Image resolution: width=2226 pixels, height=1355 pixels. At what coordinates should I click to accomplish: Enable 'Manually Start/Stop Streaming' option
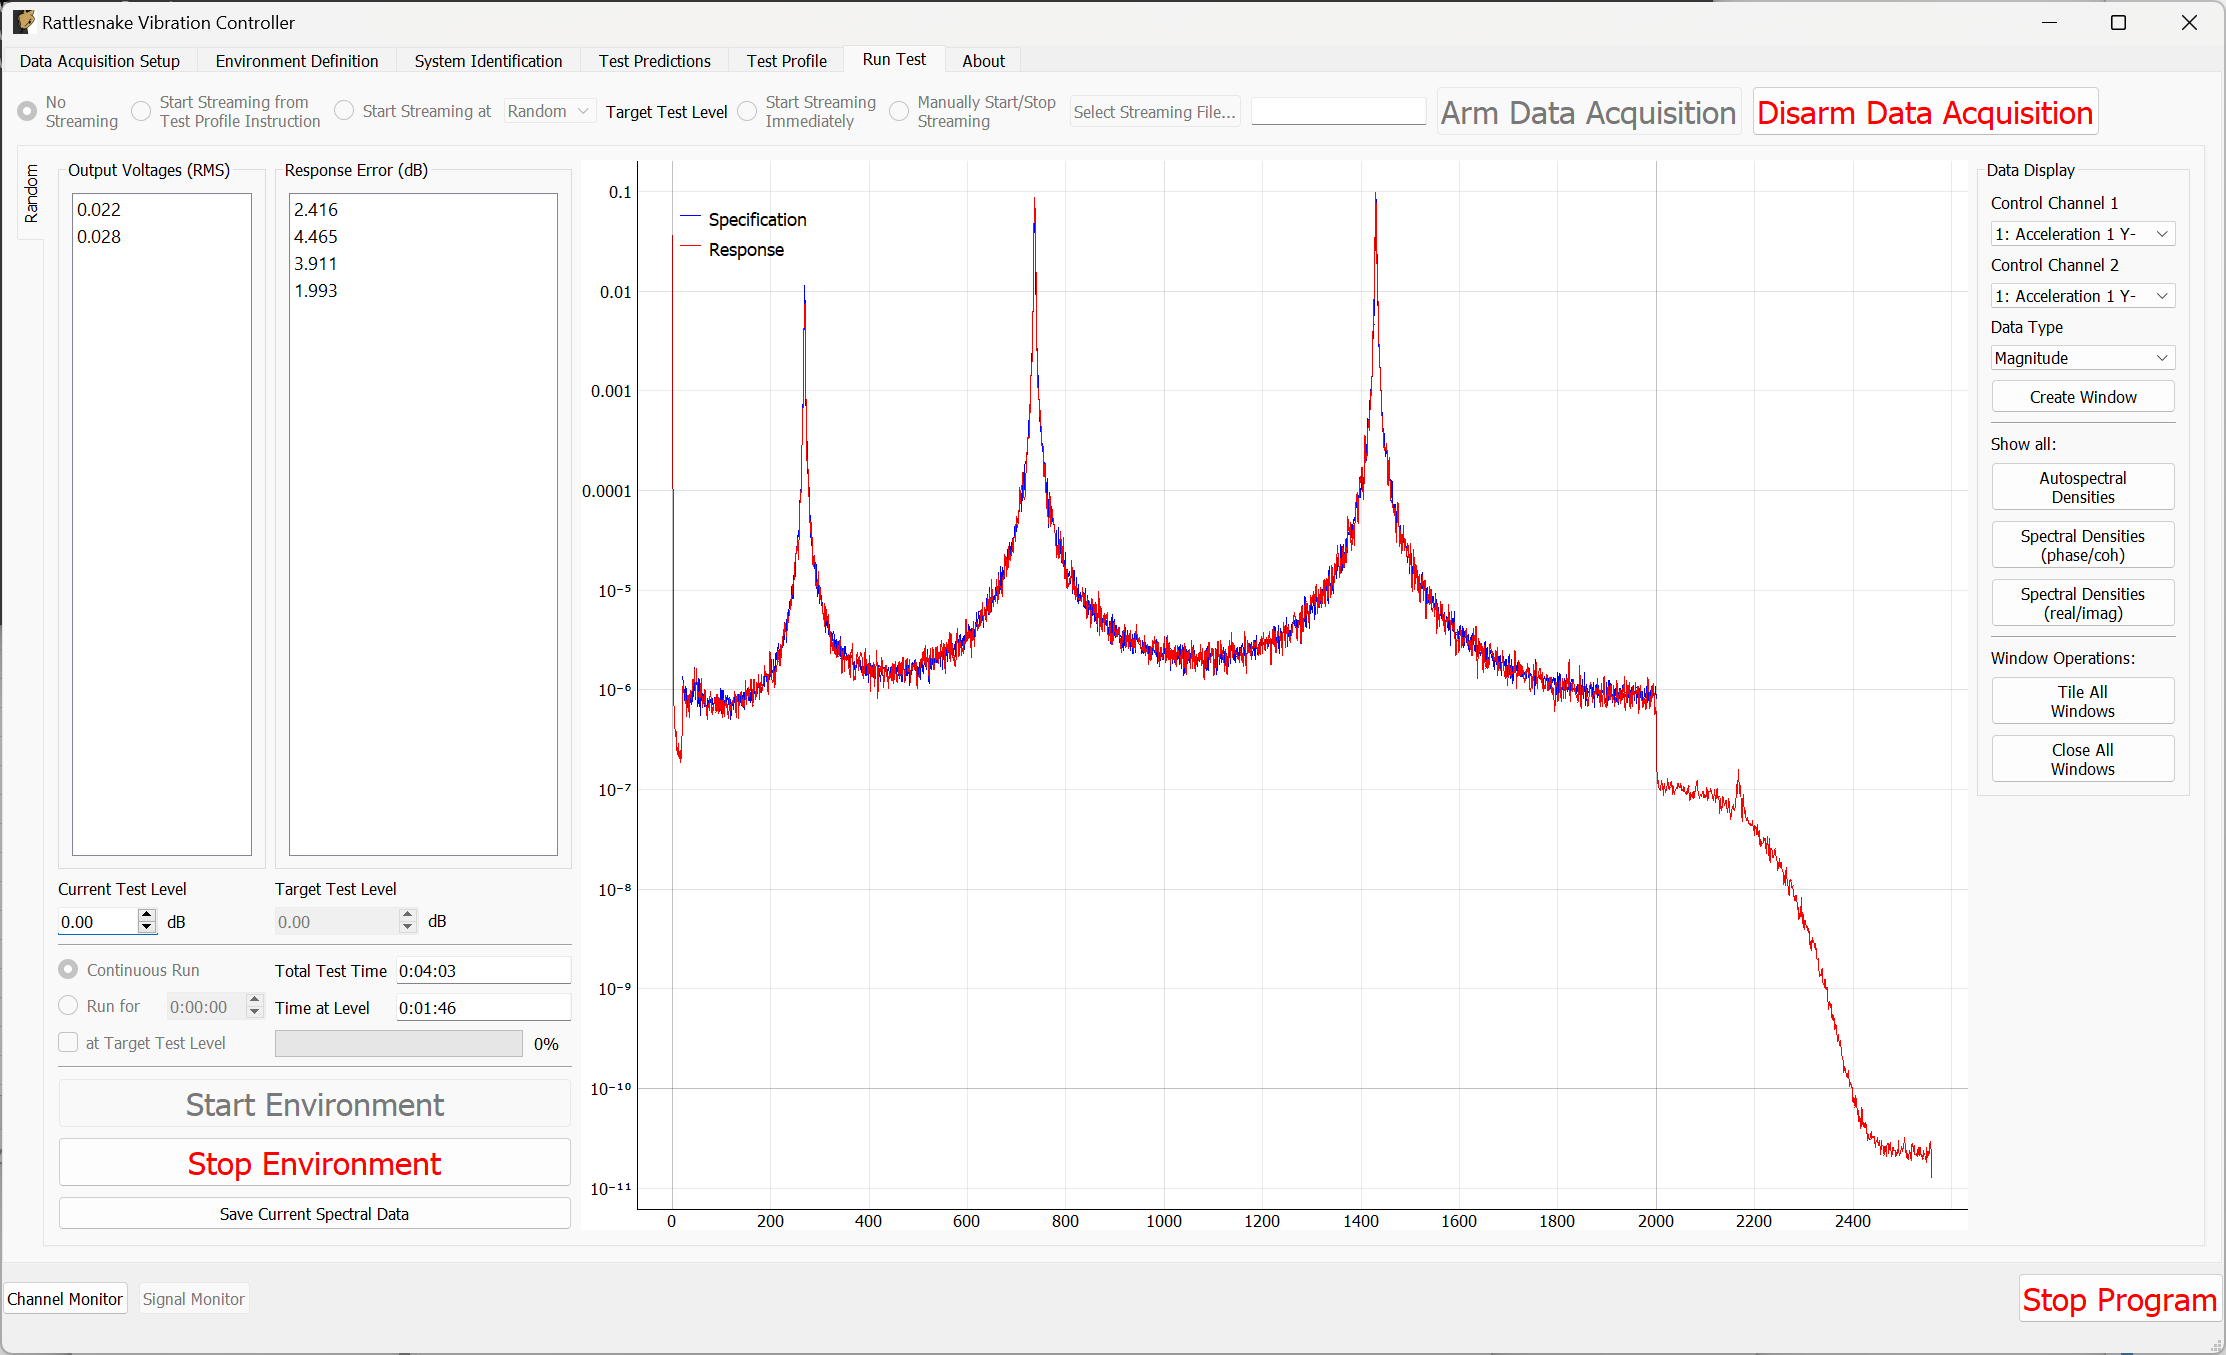[x=898, y=111]
